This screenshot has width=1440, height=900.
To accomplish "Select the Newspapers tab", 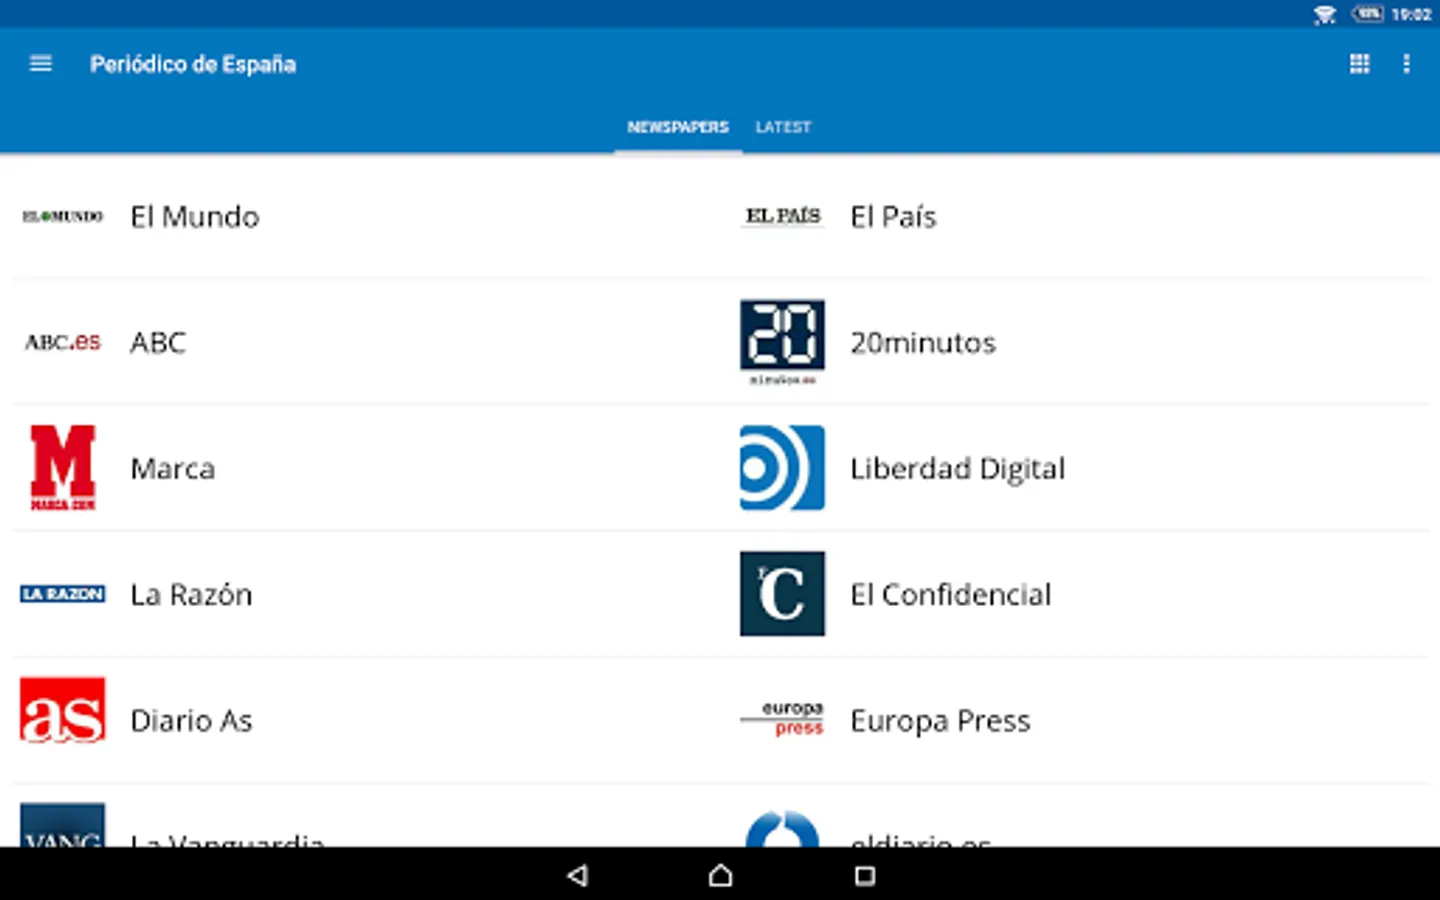I will click(x=678, y=127).
